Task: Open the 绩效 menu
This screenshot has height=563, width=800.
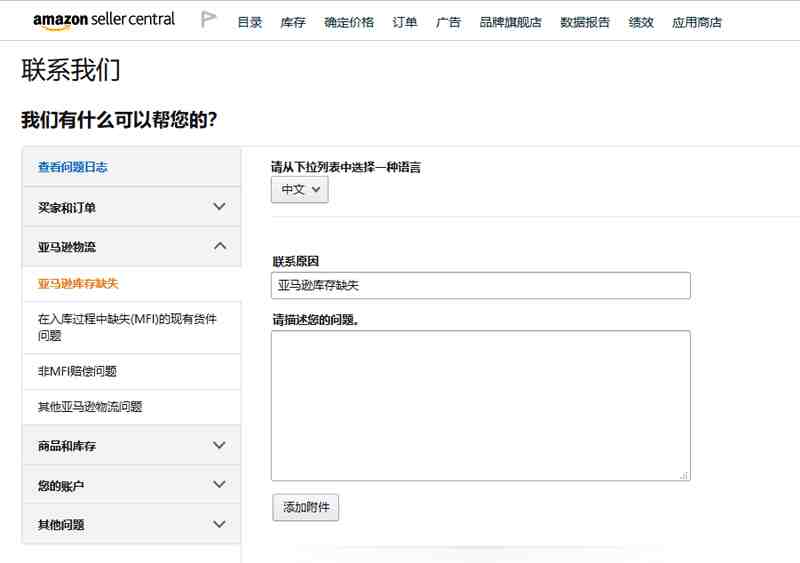Action: click(641, 22)
